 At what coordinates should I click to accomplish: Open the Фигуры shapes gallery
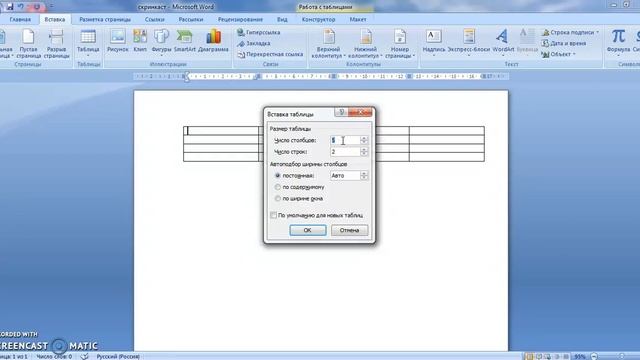point(161,42)
